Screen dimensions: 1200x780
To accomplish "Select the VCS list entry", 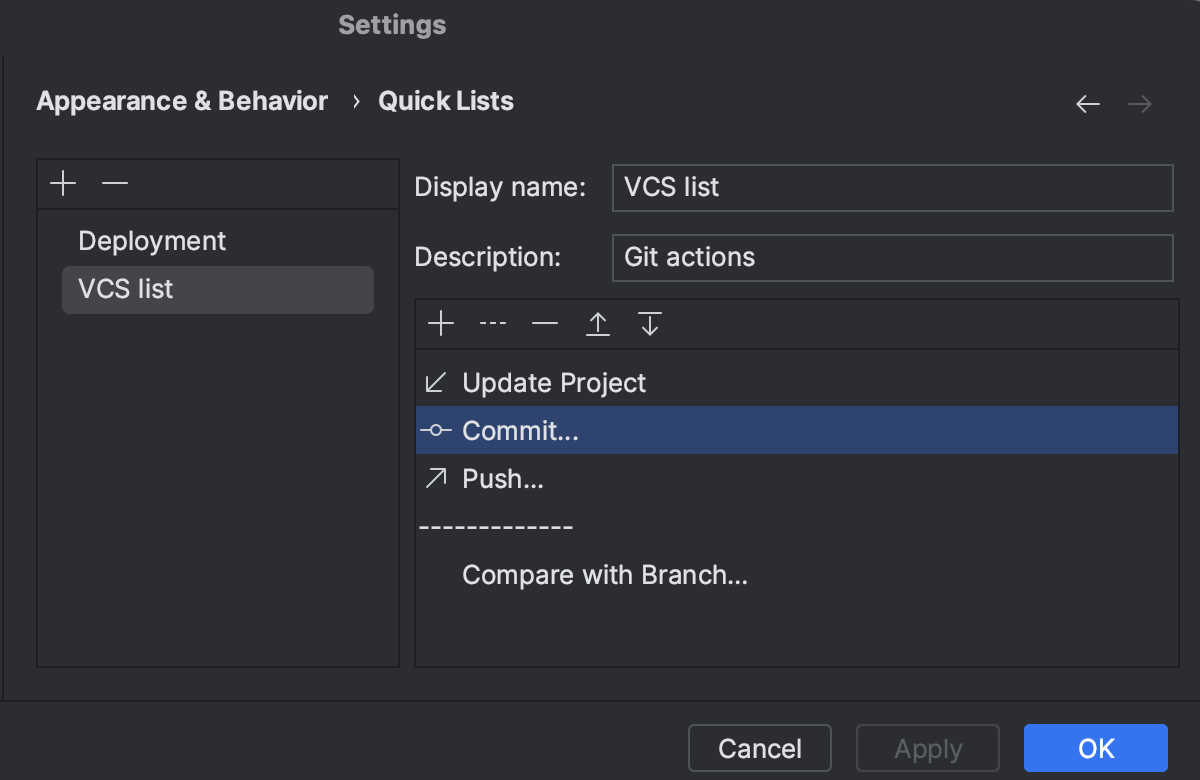I will (x=125, y=289).
